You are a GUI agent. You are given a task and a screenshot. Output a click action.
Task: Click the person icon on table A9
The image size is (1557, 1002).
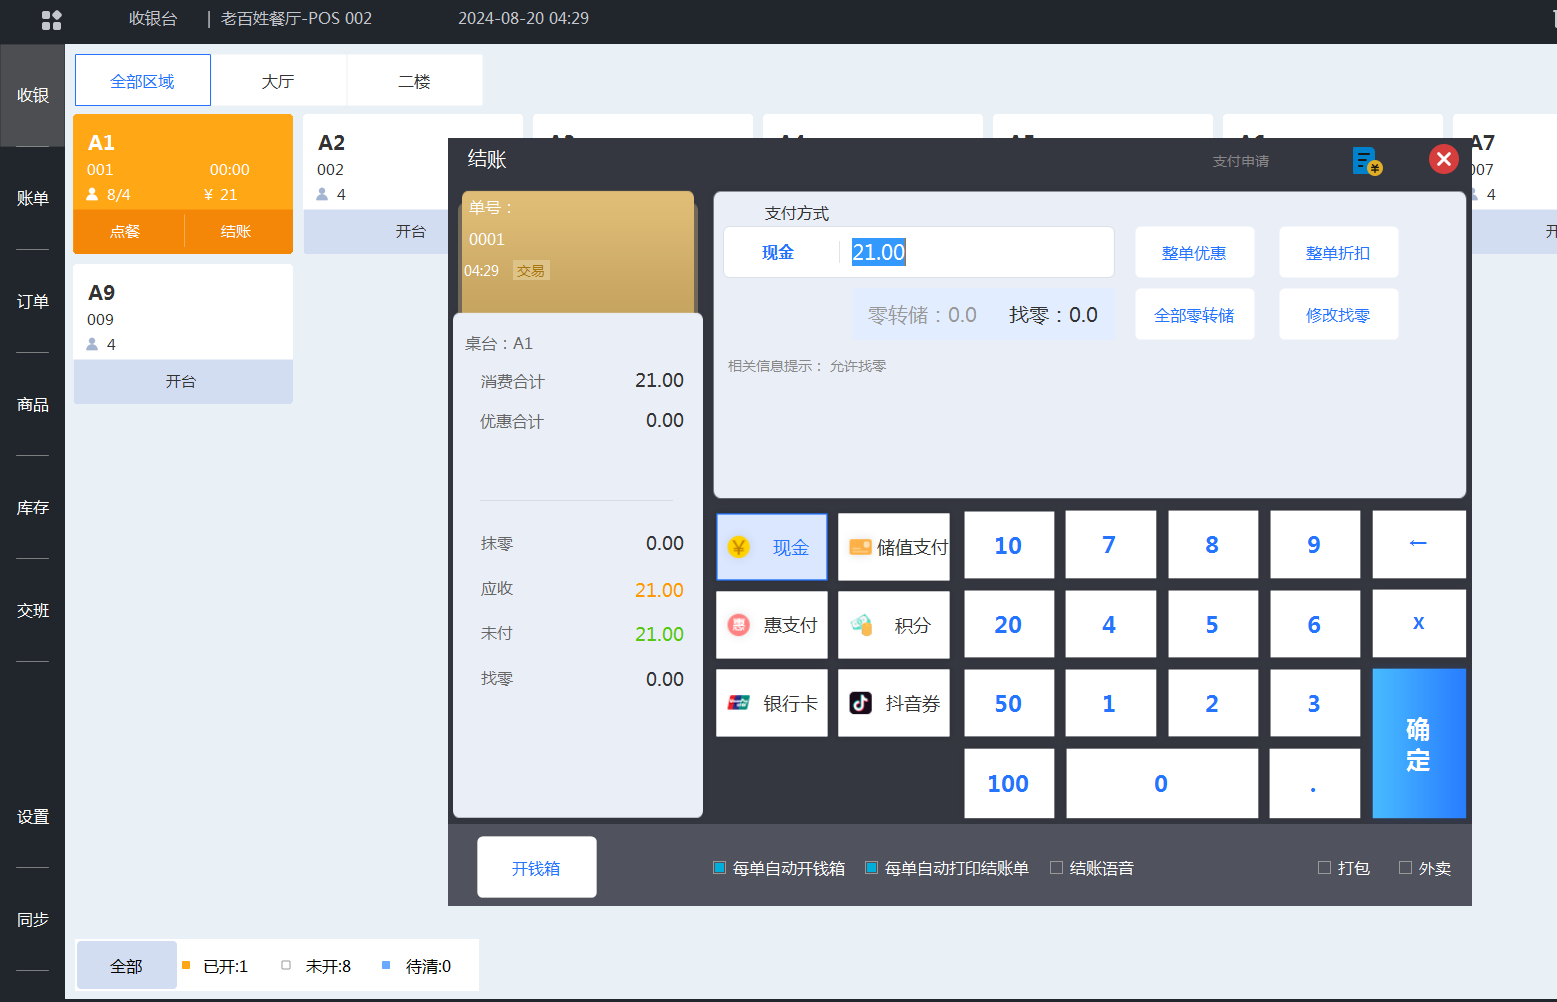coord(93,344)
